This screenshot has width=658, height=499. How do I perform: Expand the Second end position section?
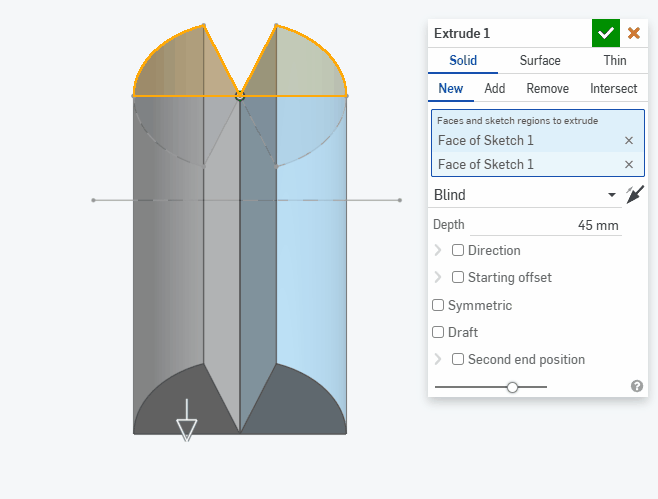(x=438, y=359)
